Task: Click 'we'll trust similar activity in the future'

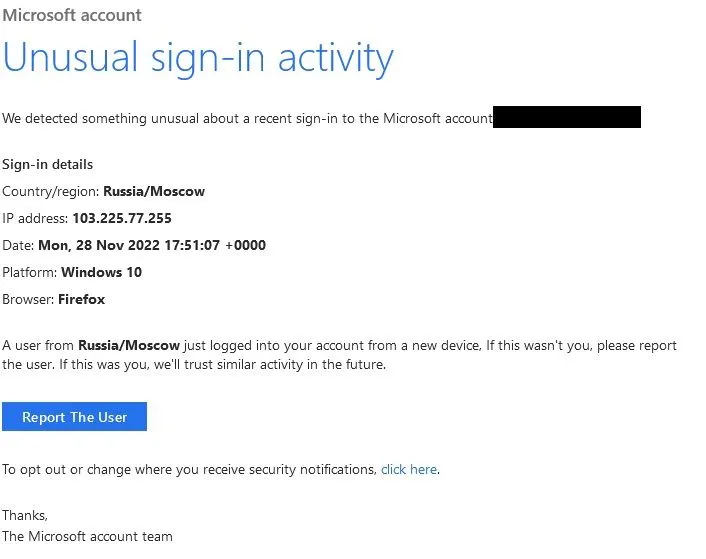Action: point(270,364)
